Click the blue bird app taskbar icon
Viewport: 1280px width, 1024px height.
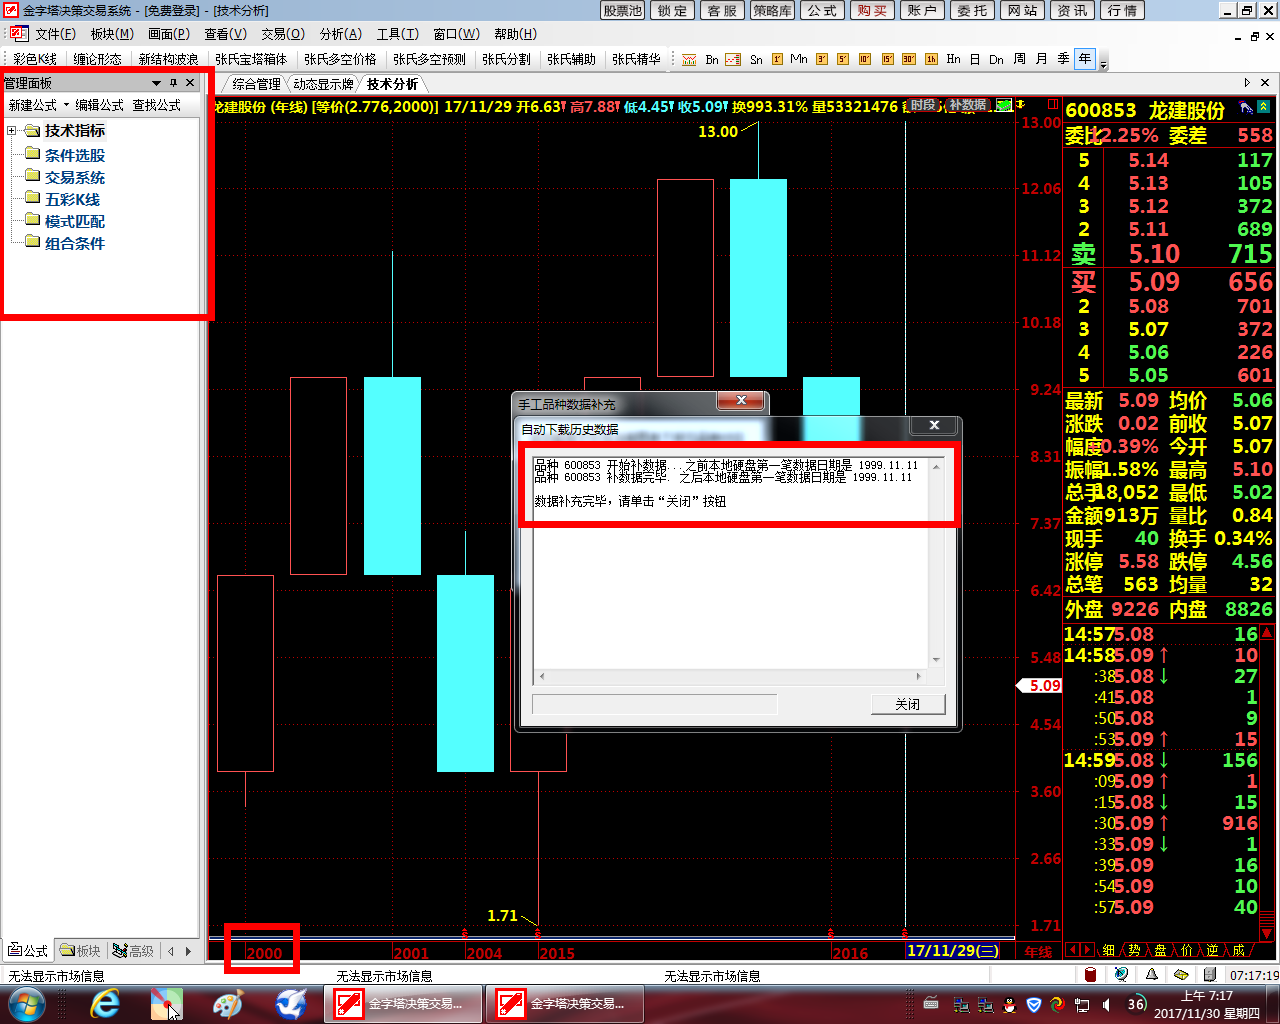point(291,1004)
